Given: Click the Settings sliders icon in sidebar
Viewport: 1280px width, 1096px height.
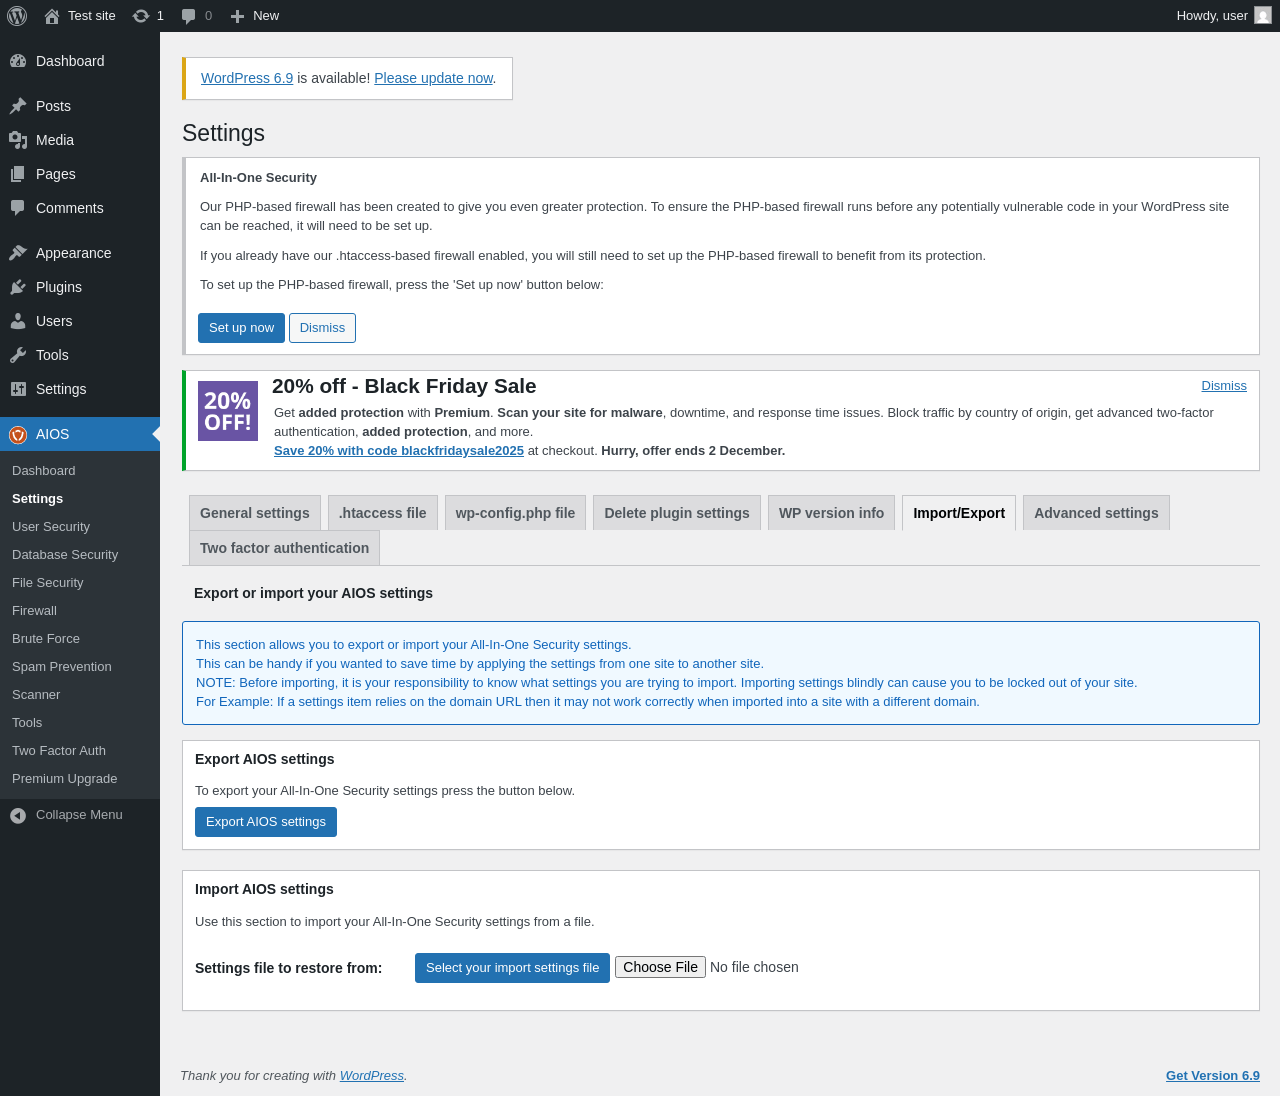Looking at the screenshot, I should click(x=18, y=389).
